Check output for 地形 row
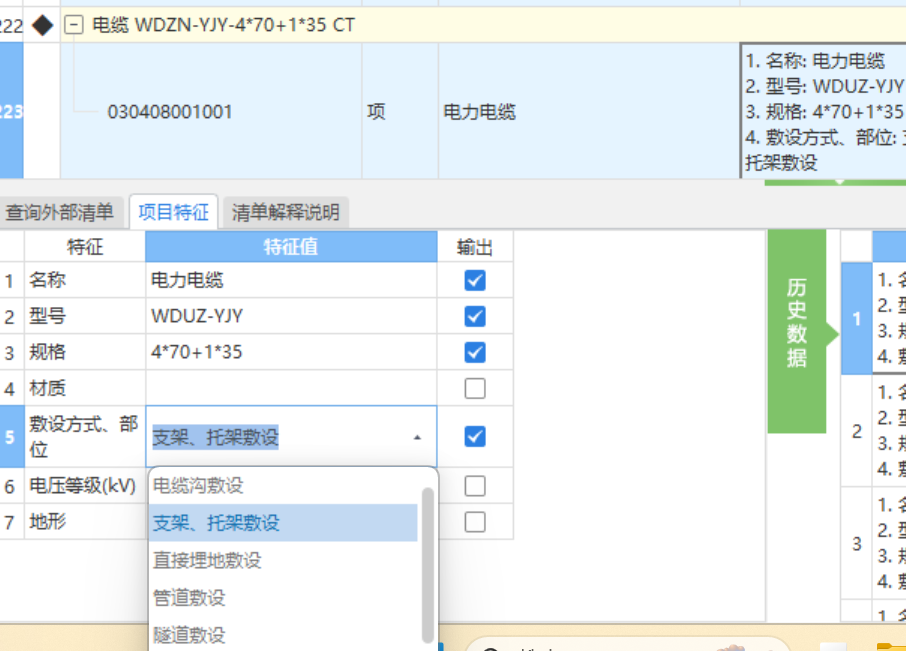The height and width of the screenshot is (651, 906). coord(475,522)
